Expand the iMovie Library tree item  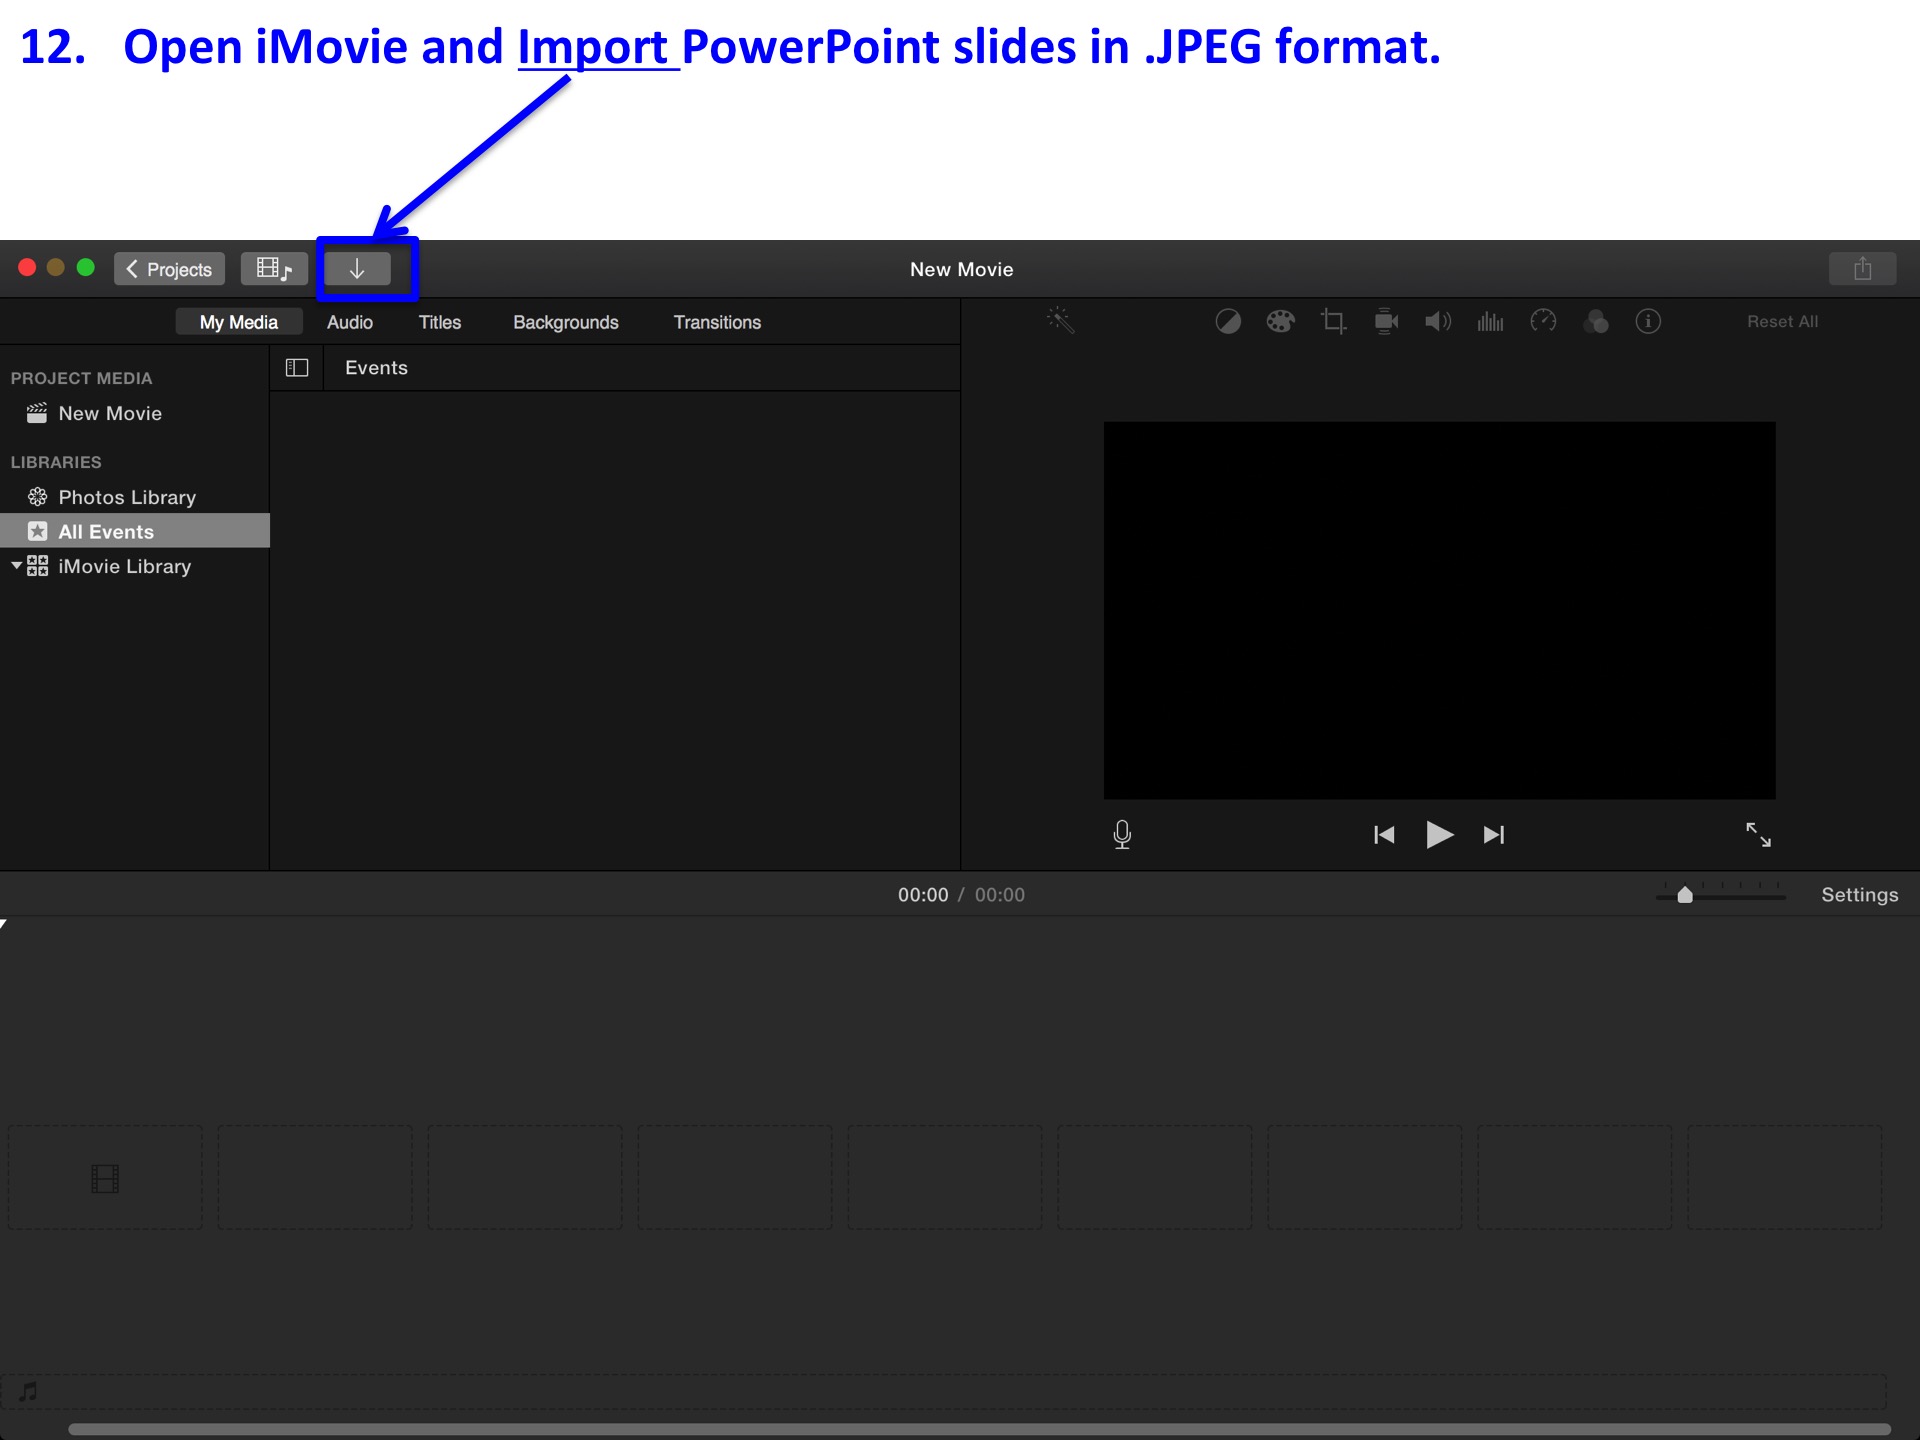[14, 566]
